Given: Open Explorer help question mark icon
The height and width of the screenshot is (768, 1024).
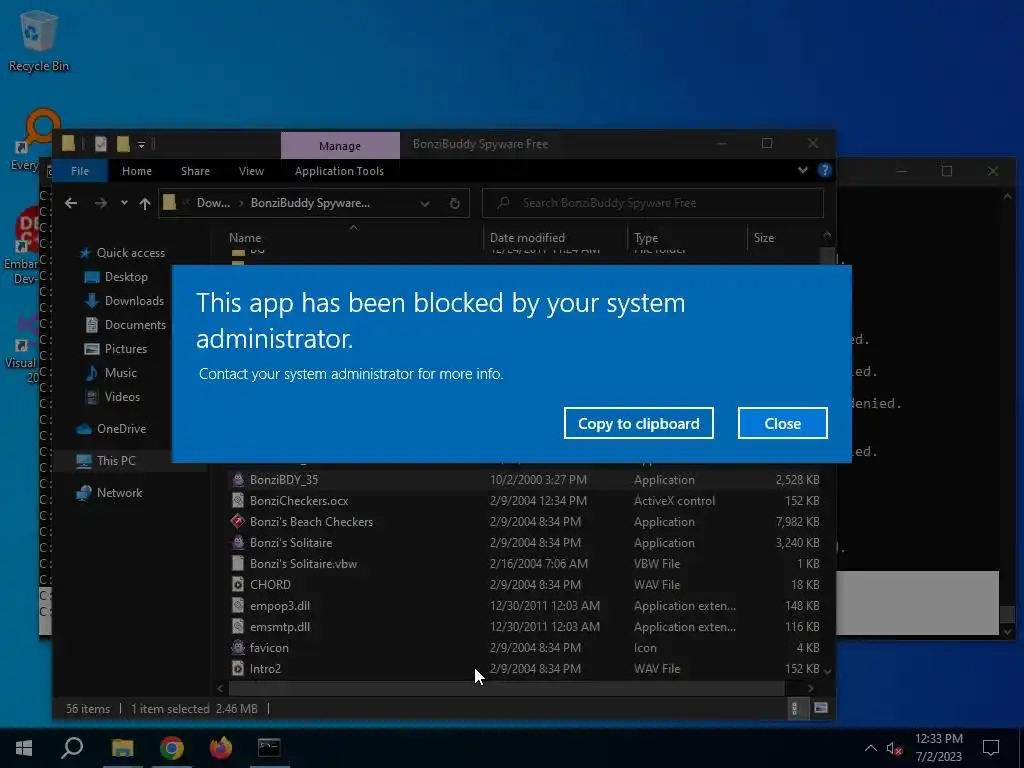Looking at the screenshot, I should (824, 170).
